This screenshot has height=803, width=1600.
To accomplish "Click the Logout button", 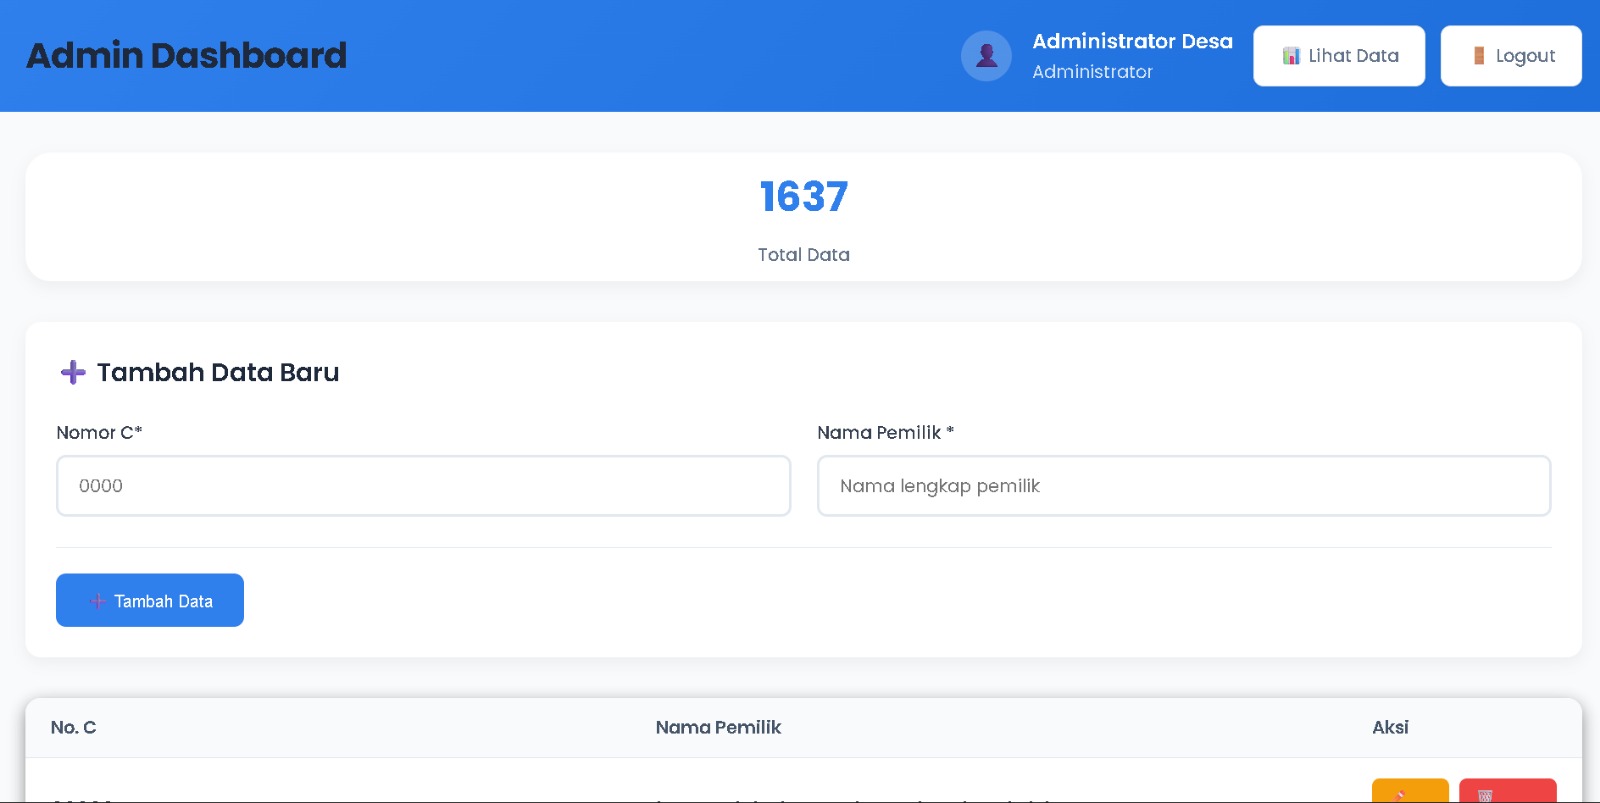I will (1511, 56).
